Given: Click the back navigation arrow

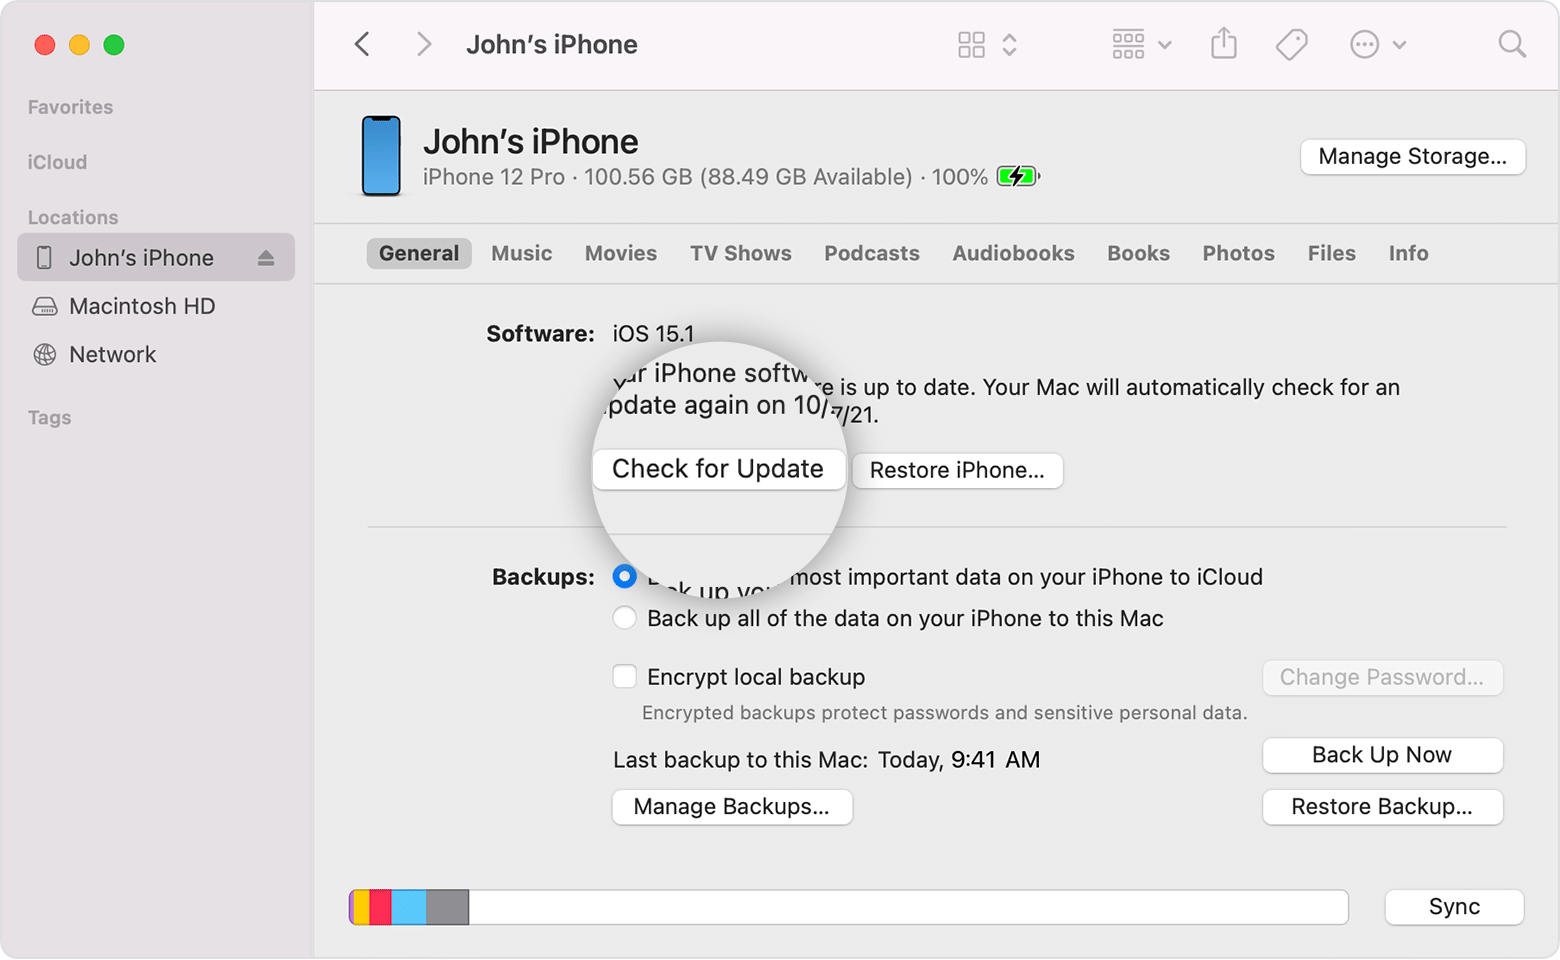Looking at the screenshot, I should [x=362, y=44].
